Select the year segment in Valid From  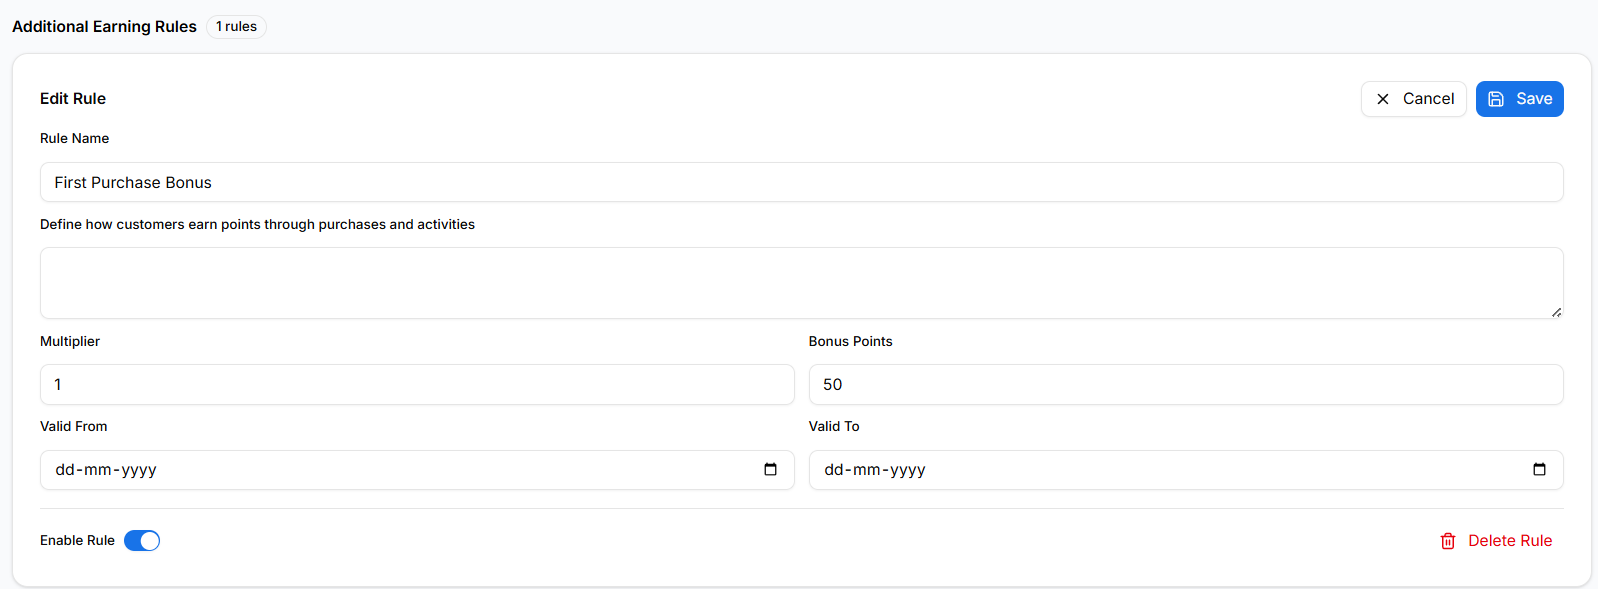coord(139,470)
